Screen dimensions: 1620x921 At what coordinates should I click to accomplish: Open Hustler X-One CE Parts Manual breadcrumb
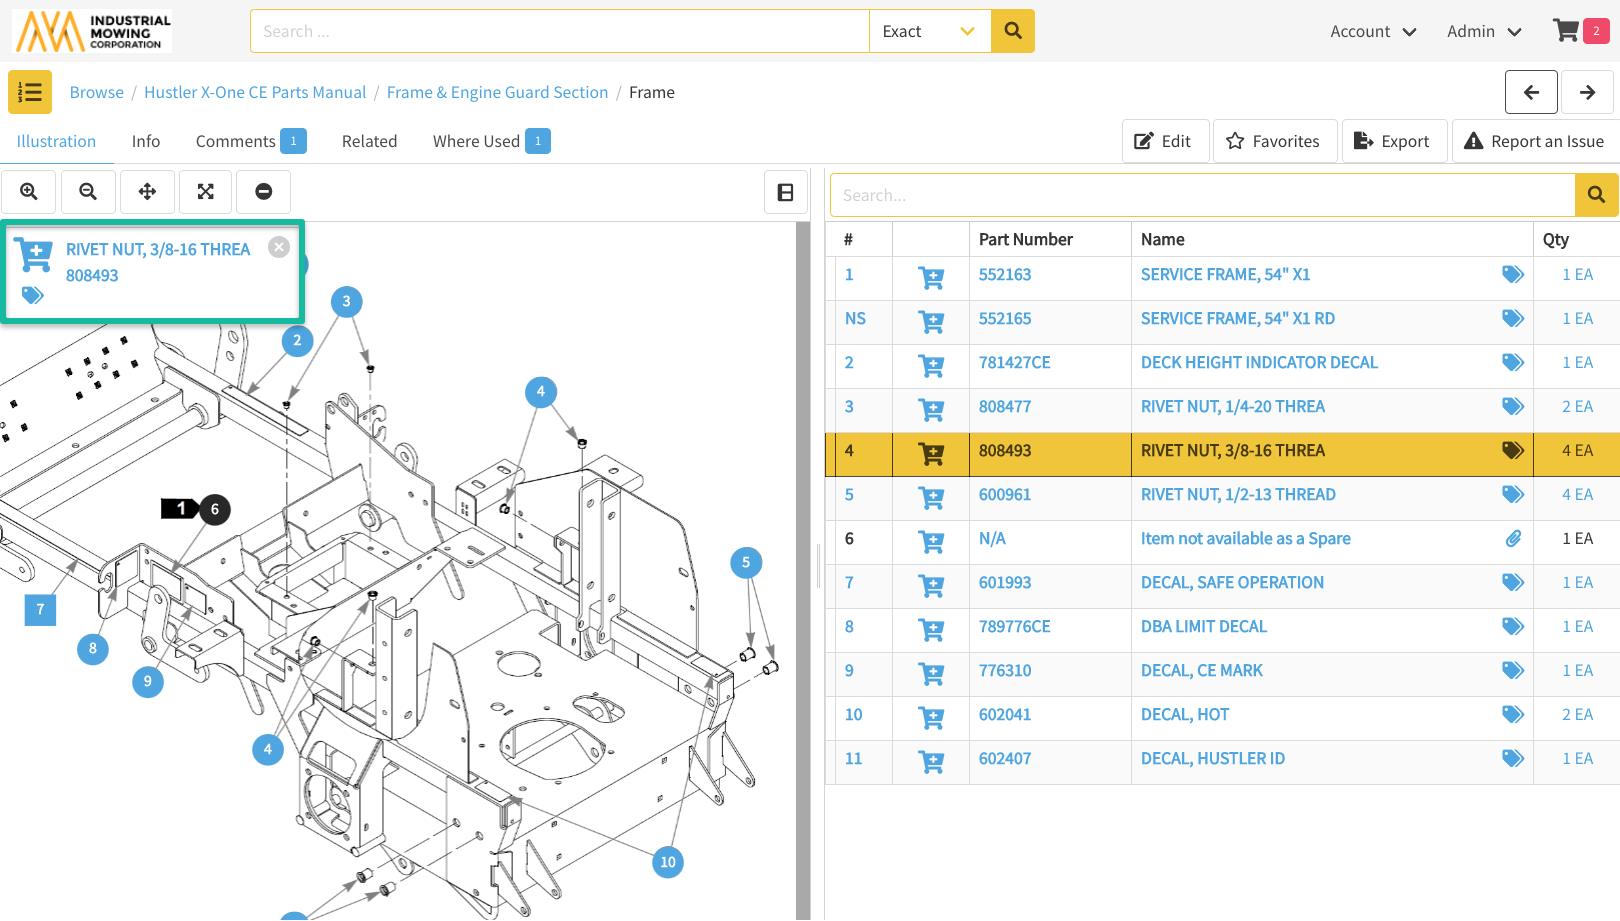point(255,92)
